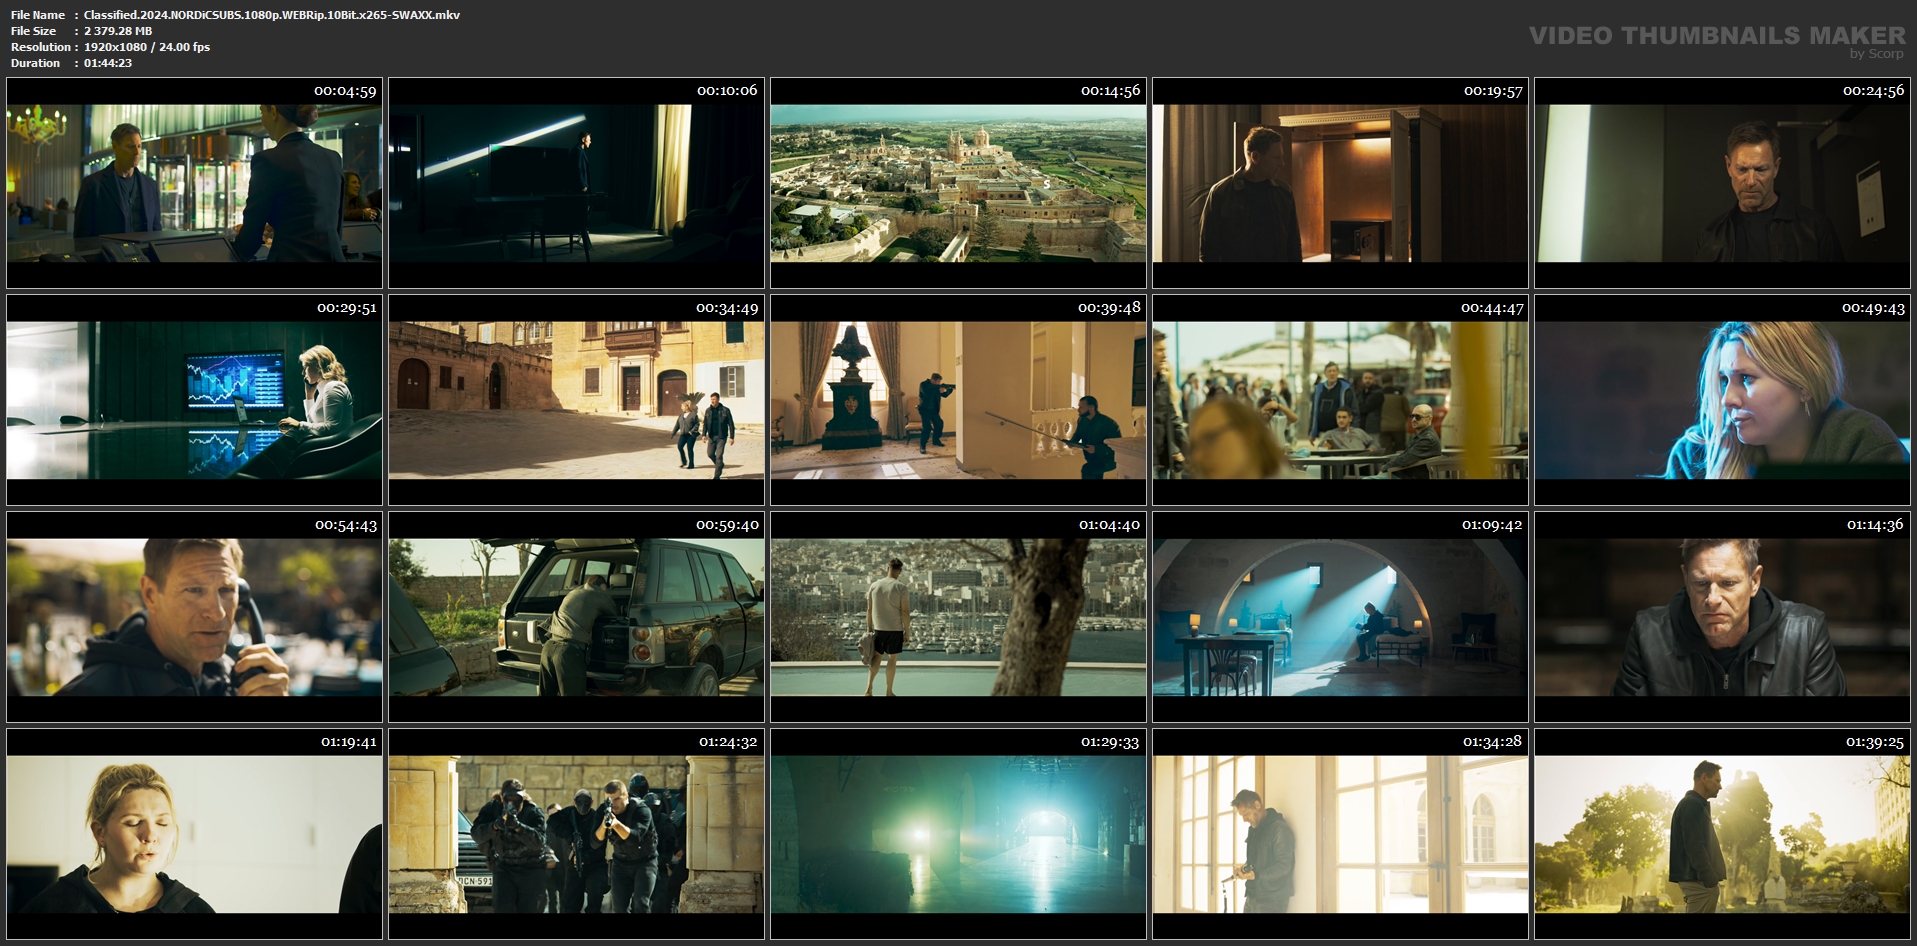Image resolution: width=1917 pixels, height=946 pixels.
Task: Select the thumbnail at 01:09:42
Action: 1340,617
